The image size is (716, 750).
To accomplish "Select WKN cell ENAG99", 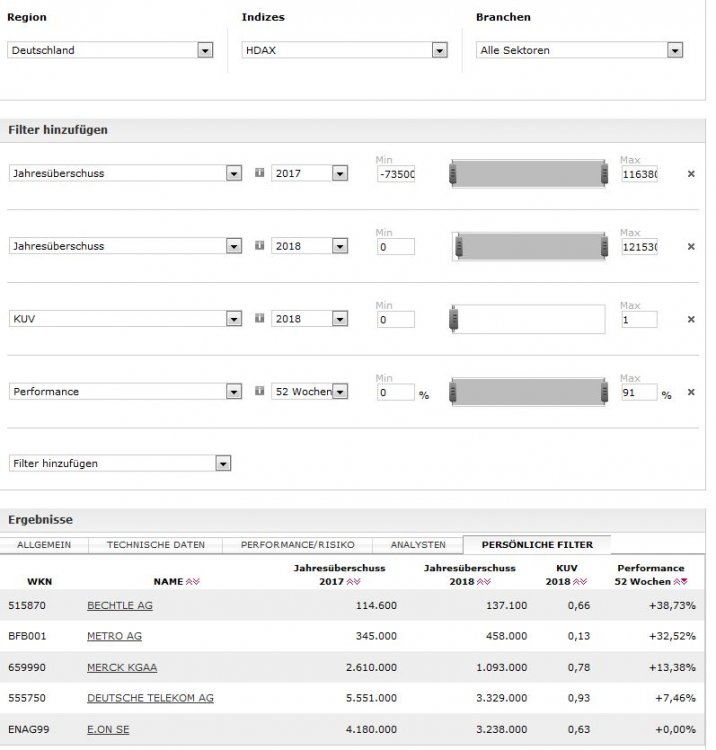I will [28, 729].
